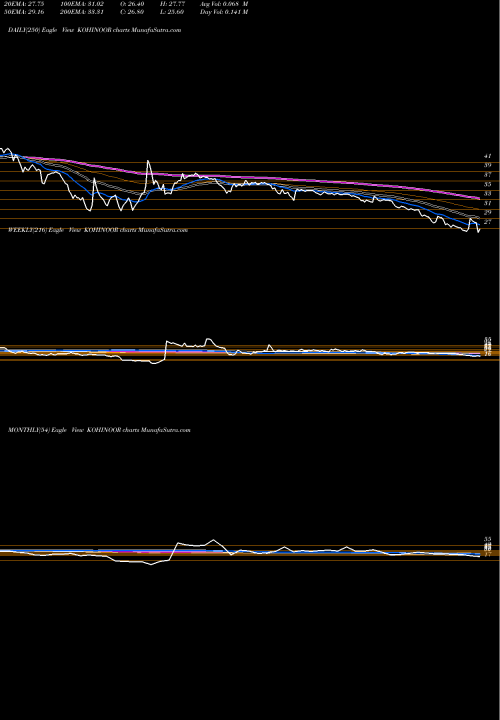Select the open price O: 26.40
The height and width of the screenshot is (720, 500).
pos(132,3)
